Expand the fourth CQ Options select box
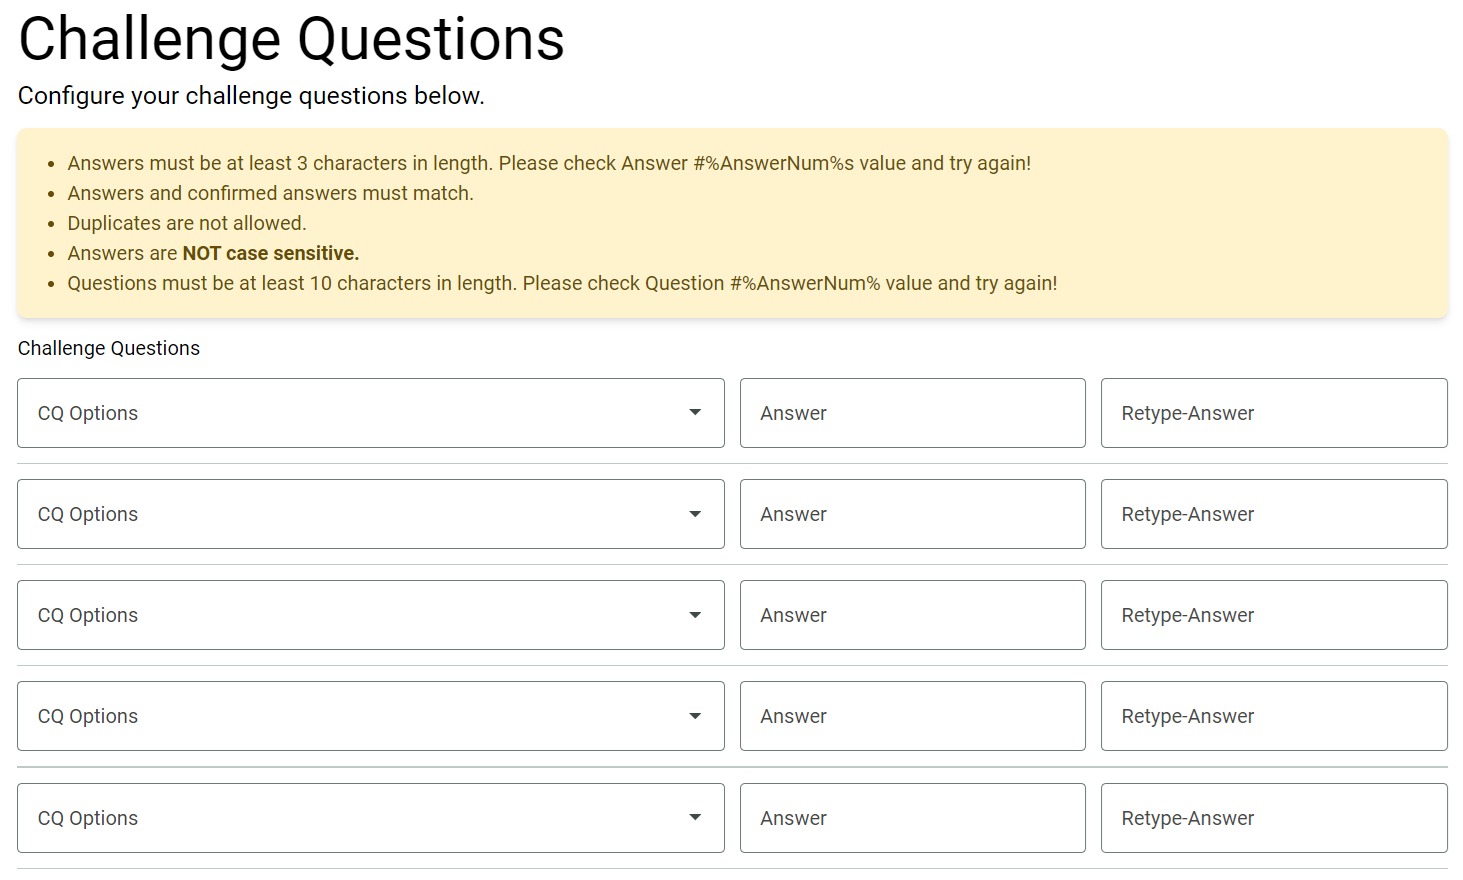The image size is (1463, 880). [x=350, y=716]
